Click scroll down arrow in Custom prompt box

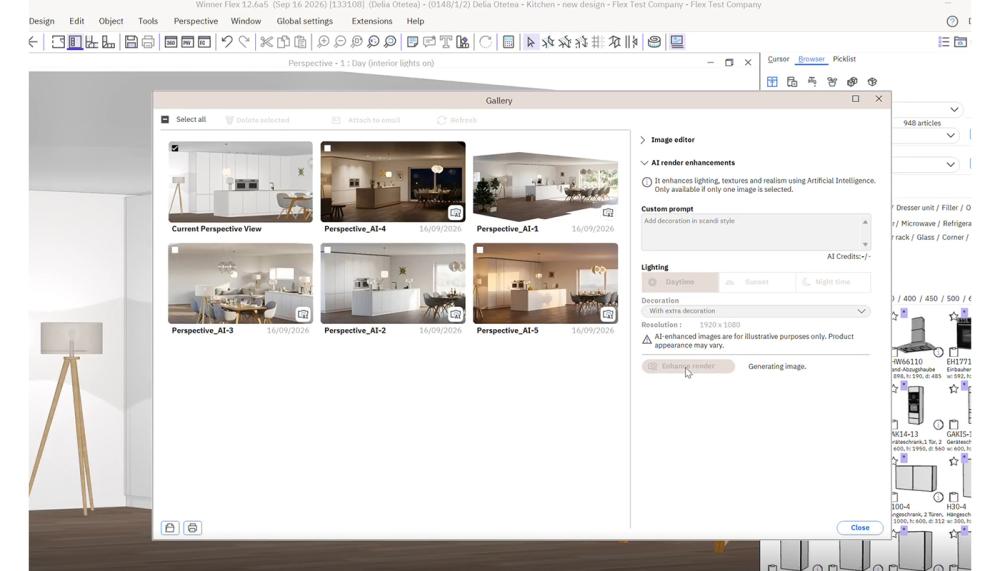tap(865, 244)
